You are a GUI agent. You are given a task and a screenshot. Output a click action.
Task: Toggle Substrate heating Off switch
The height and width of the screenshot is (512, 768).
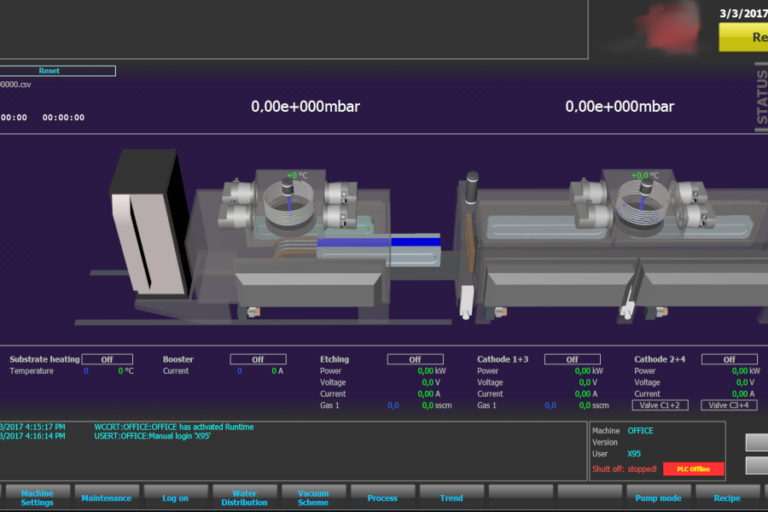(x=107, y=359)
